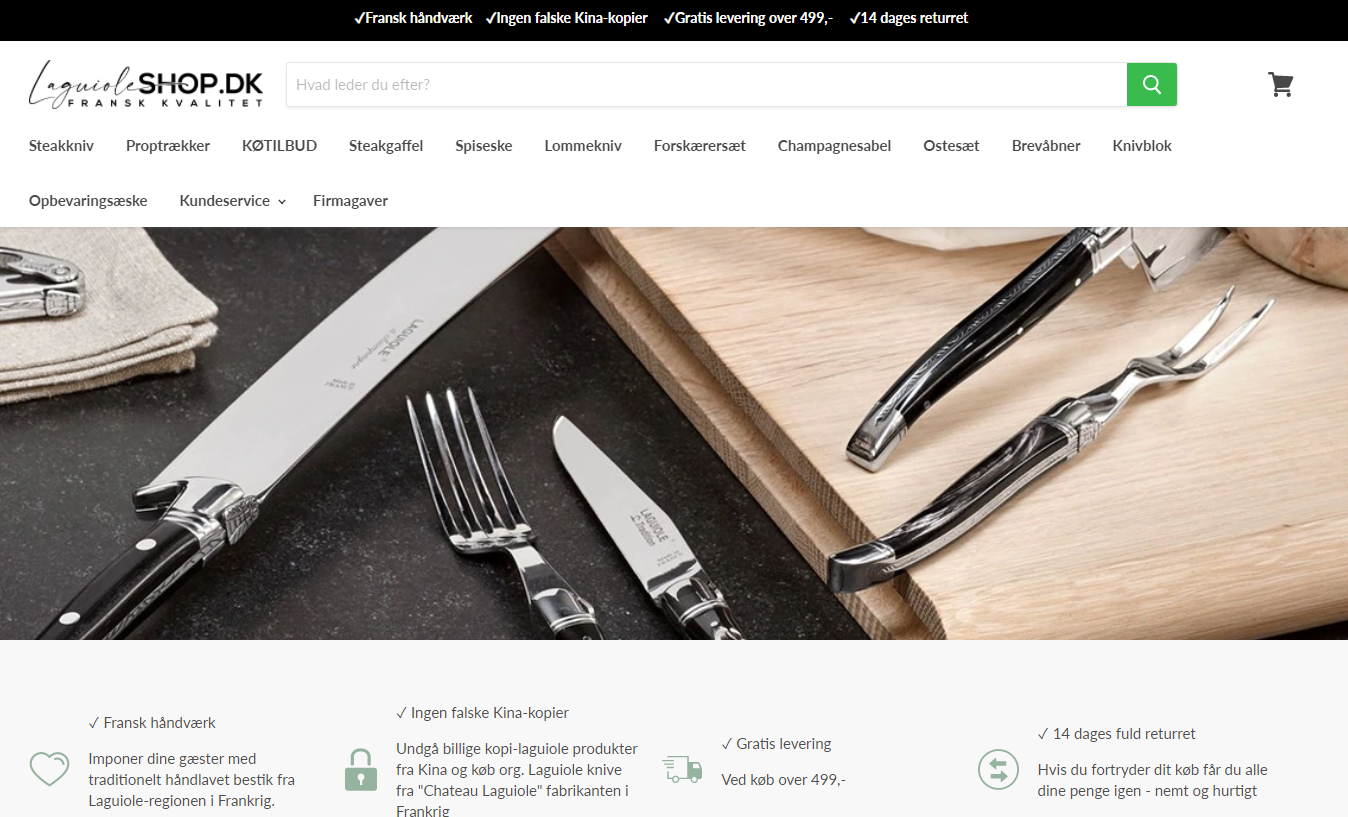Go to KØTILBUD offers
This screenshot has height=817, width=1348.
tap(279, 146)
